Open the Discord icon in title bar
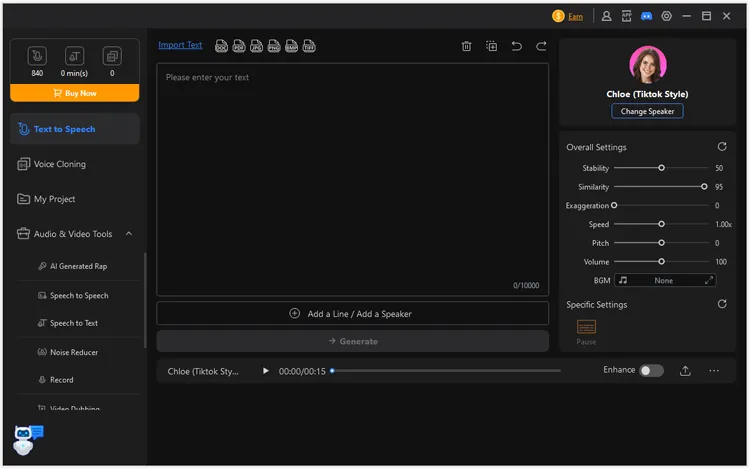This screenshot has height=469, width=750. [x=646, y=16]
